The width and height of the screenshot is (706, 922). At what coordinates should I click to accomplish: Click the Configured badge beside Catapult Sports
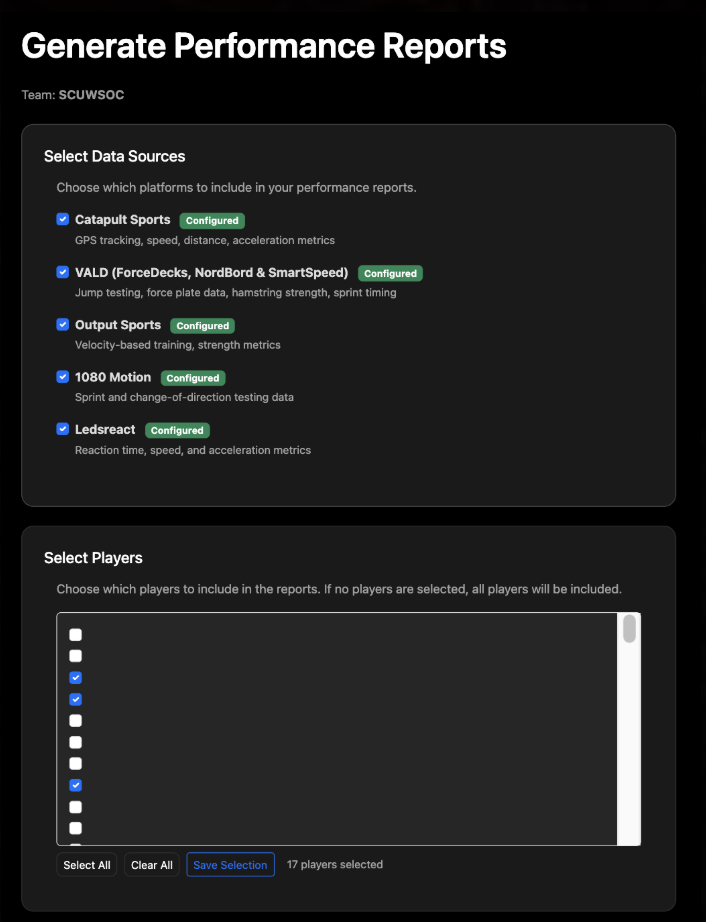coord(212,221)
